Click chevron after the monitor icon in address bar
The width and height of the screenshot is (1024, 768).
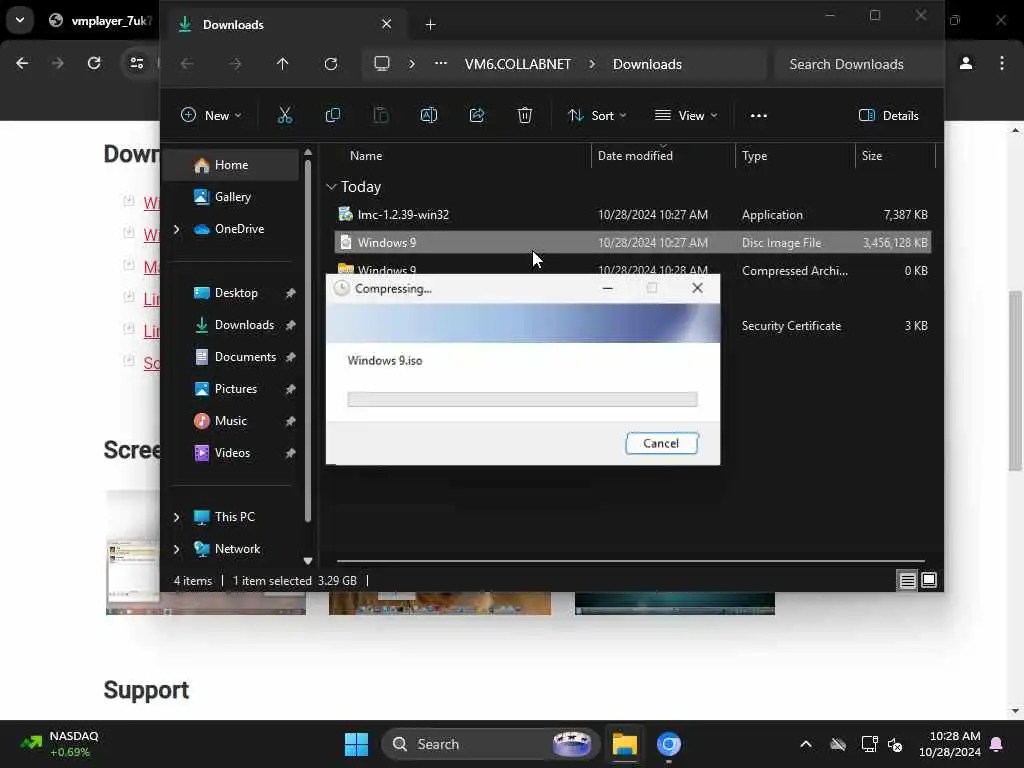point(411,64)
